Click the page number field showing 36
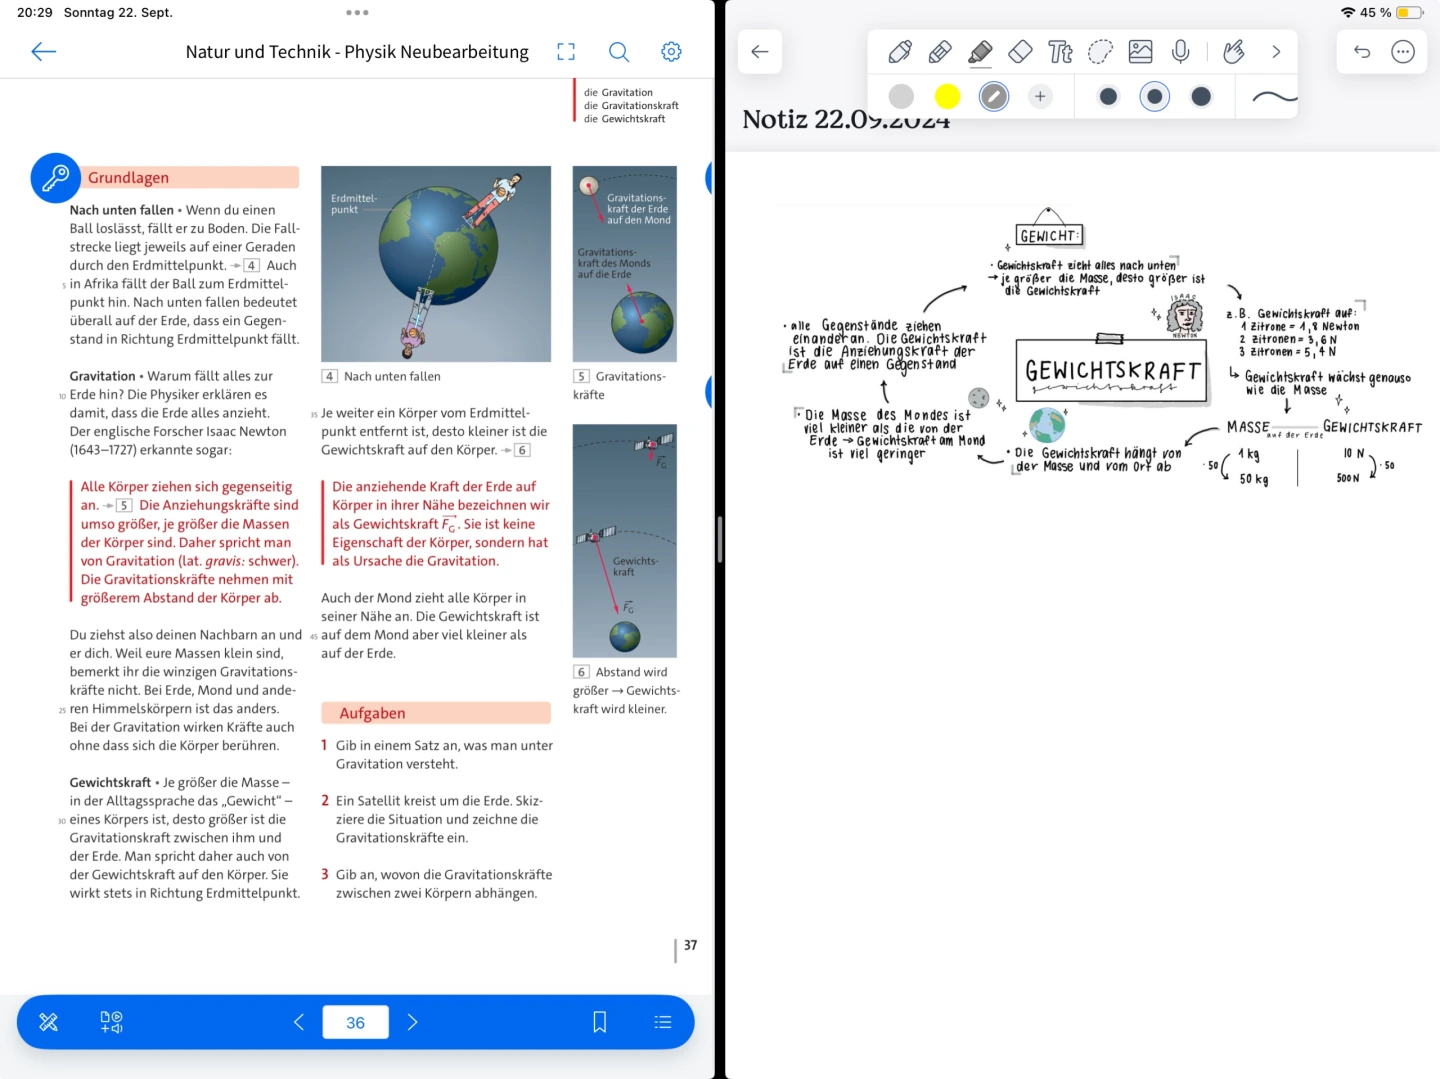Image resolution: width=1440 pixels, height=1079 pixels. (355, 1022)
